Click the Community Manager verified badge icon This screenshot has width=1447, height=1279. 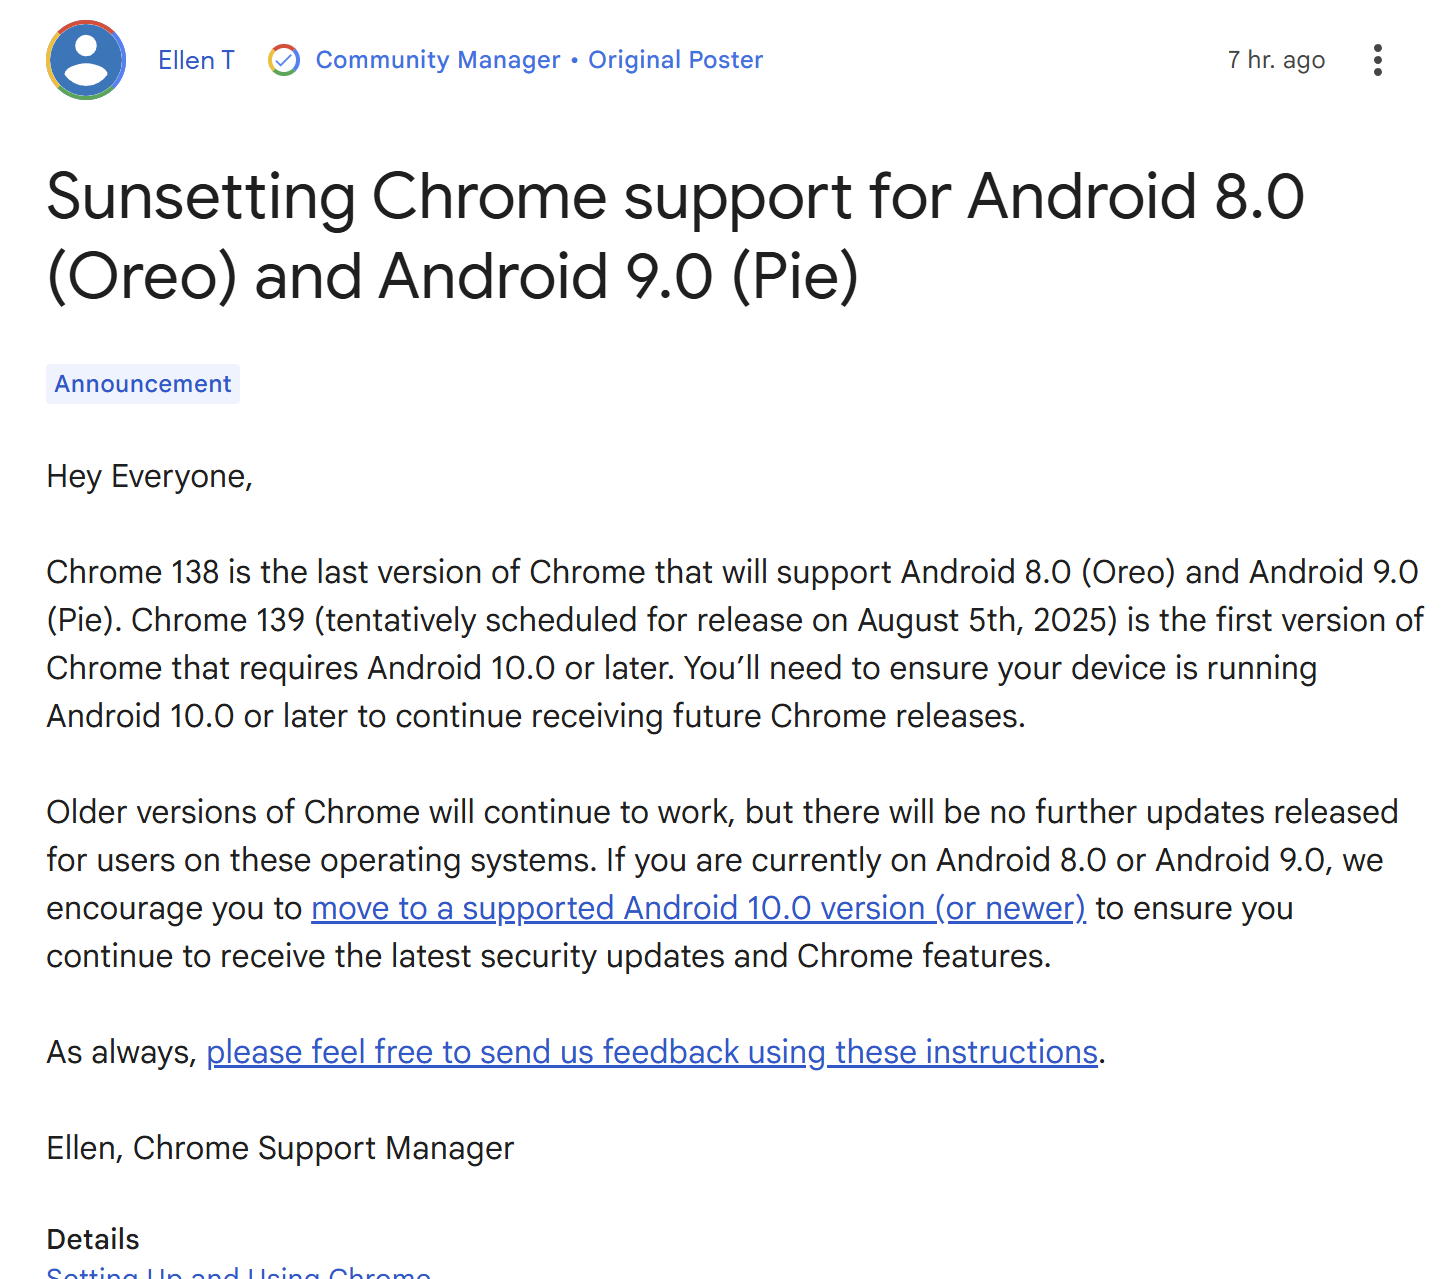pyautogui.click(x=284, y=60)
